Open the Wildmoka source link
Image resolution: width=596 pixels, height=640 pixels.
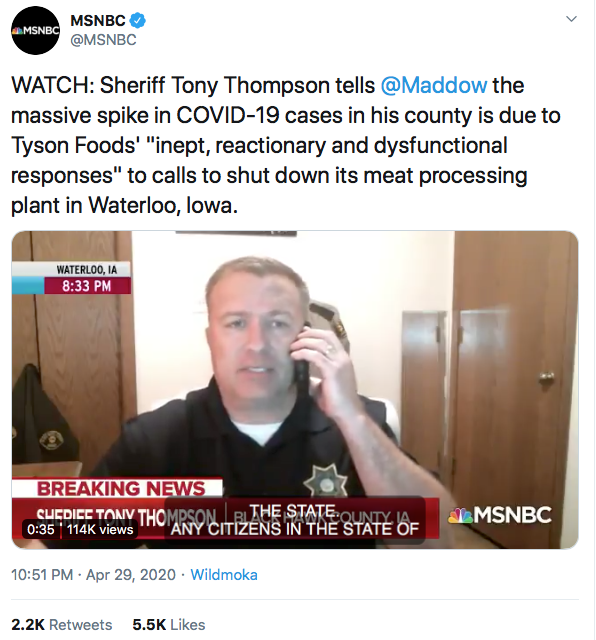224,575
